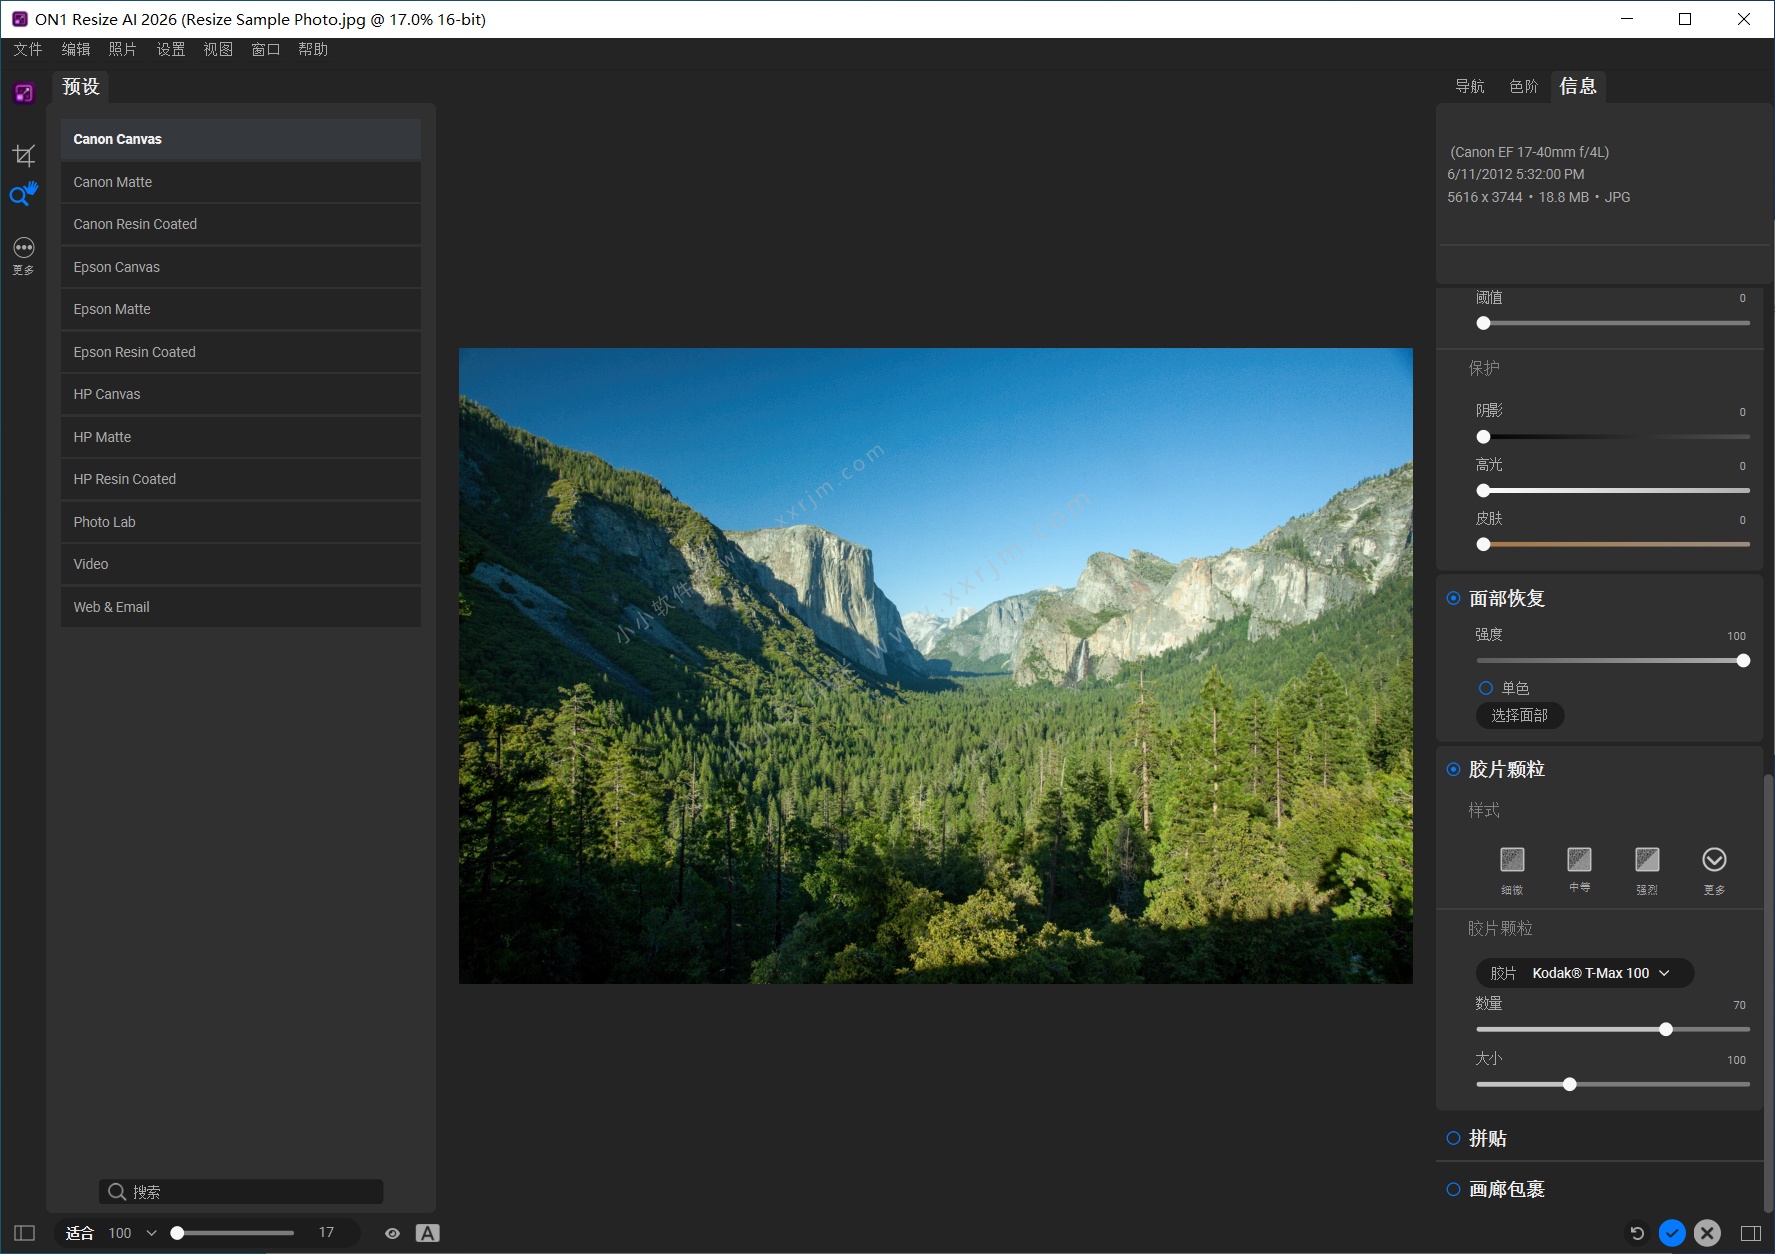Select the Zoom and Pan view tool
The height and width of the screenshot is (1254, 1775).
[24, 194]
